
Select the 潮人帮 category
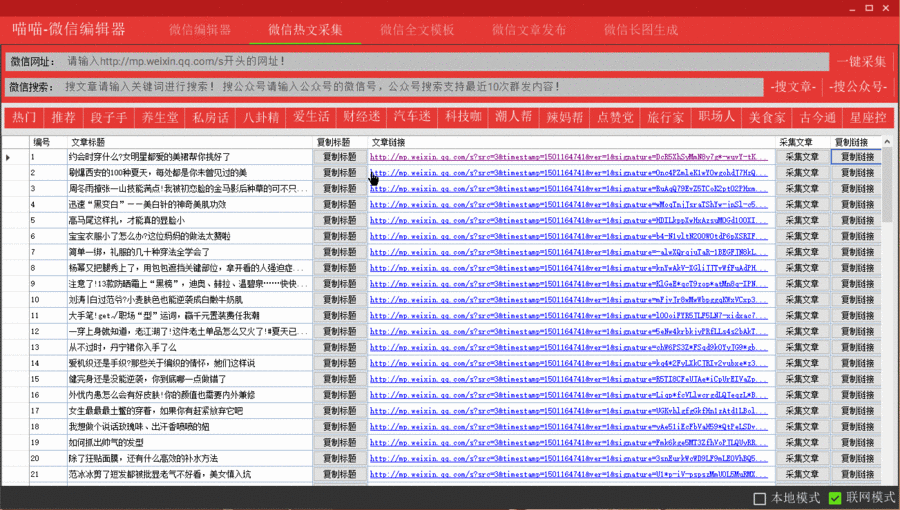tap(514, 118)
